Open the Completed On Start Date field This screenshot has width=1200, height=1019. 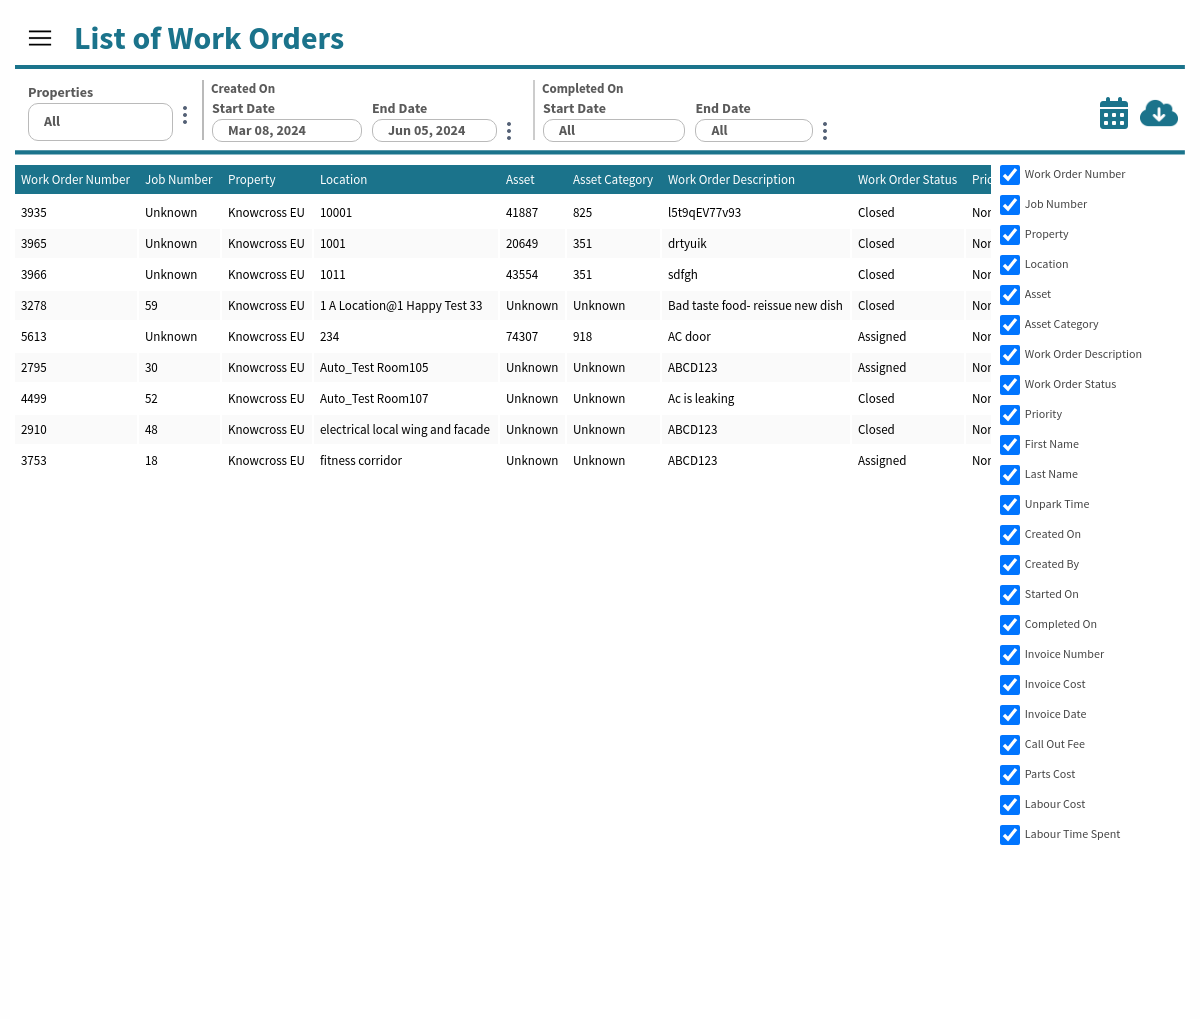pyautogui.click(x=613, y=131)
